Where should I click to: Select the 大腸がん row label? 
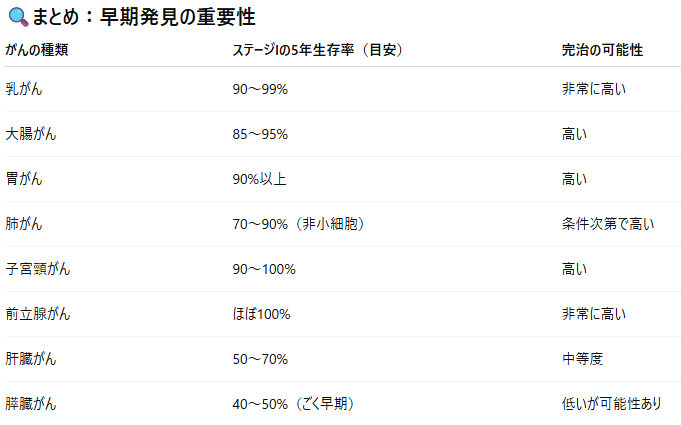coord(31,134)
